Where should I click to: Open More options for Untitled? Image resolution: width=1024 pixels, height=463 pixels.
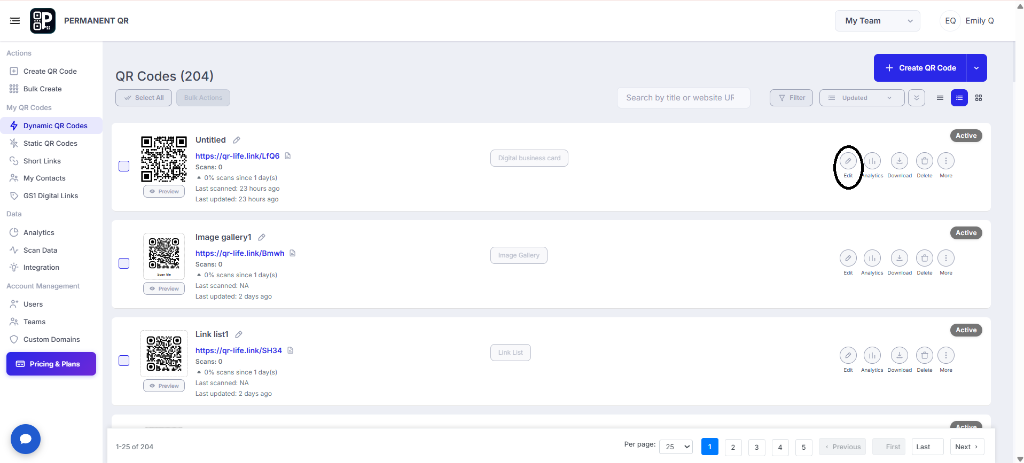click(x=946, y=161)
